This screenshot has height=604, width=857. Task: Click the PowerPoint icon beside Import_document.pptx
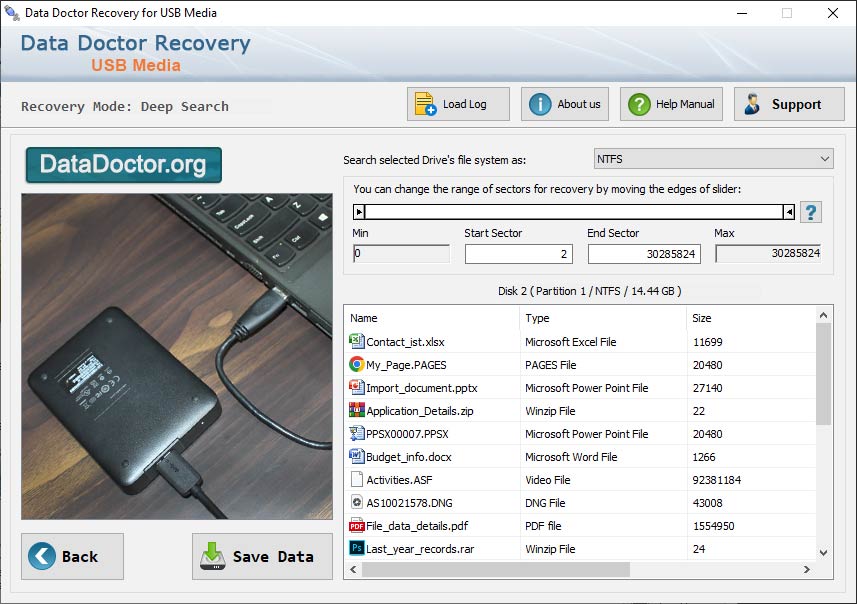356,388
